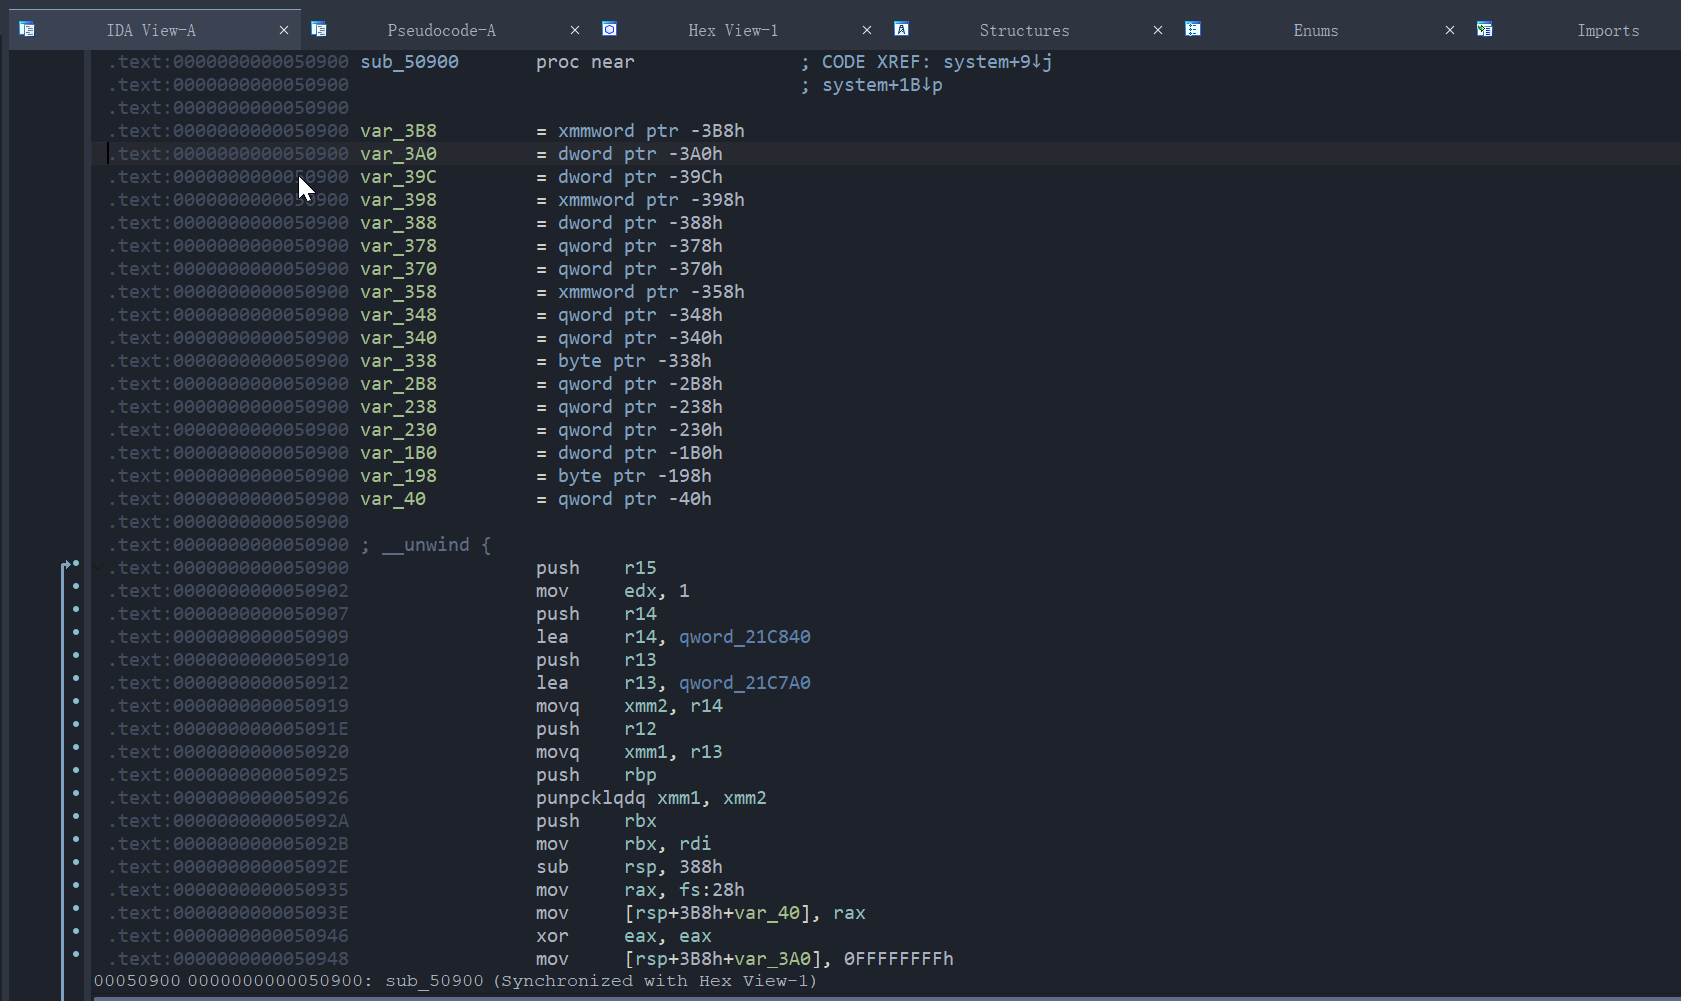Switch to the Pseudocode-A tab
The image size is (1681, 1001).
point(441,30)
